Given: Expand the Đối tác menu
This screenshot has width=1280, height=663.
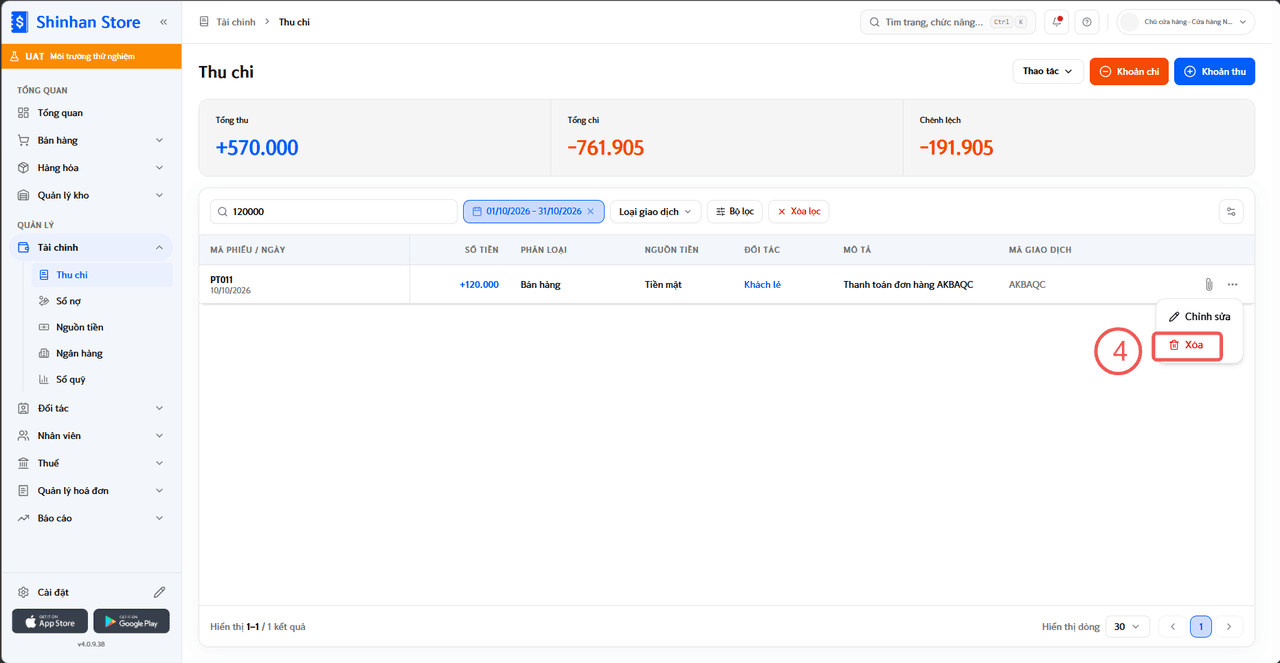Looking at the screenshot, I should (91, 408).
